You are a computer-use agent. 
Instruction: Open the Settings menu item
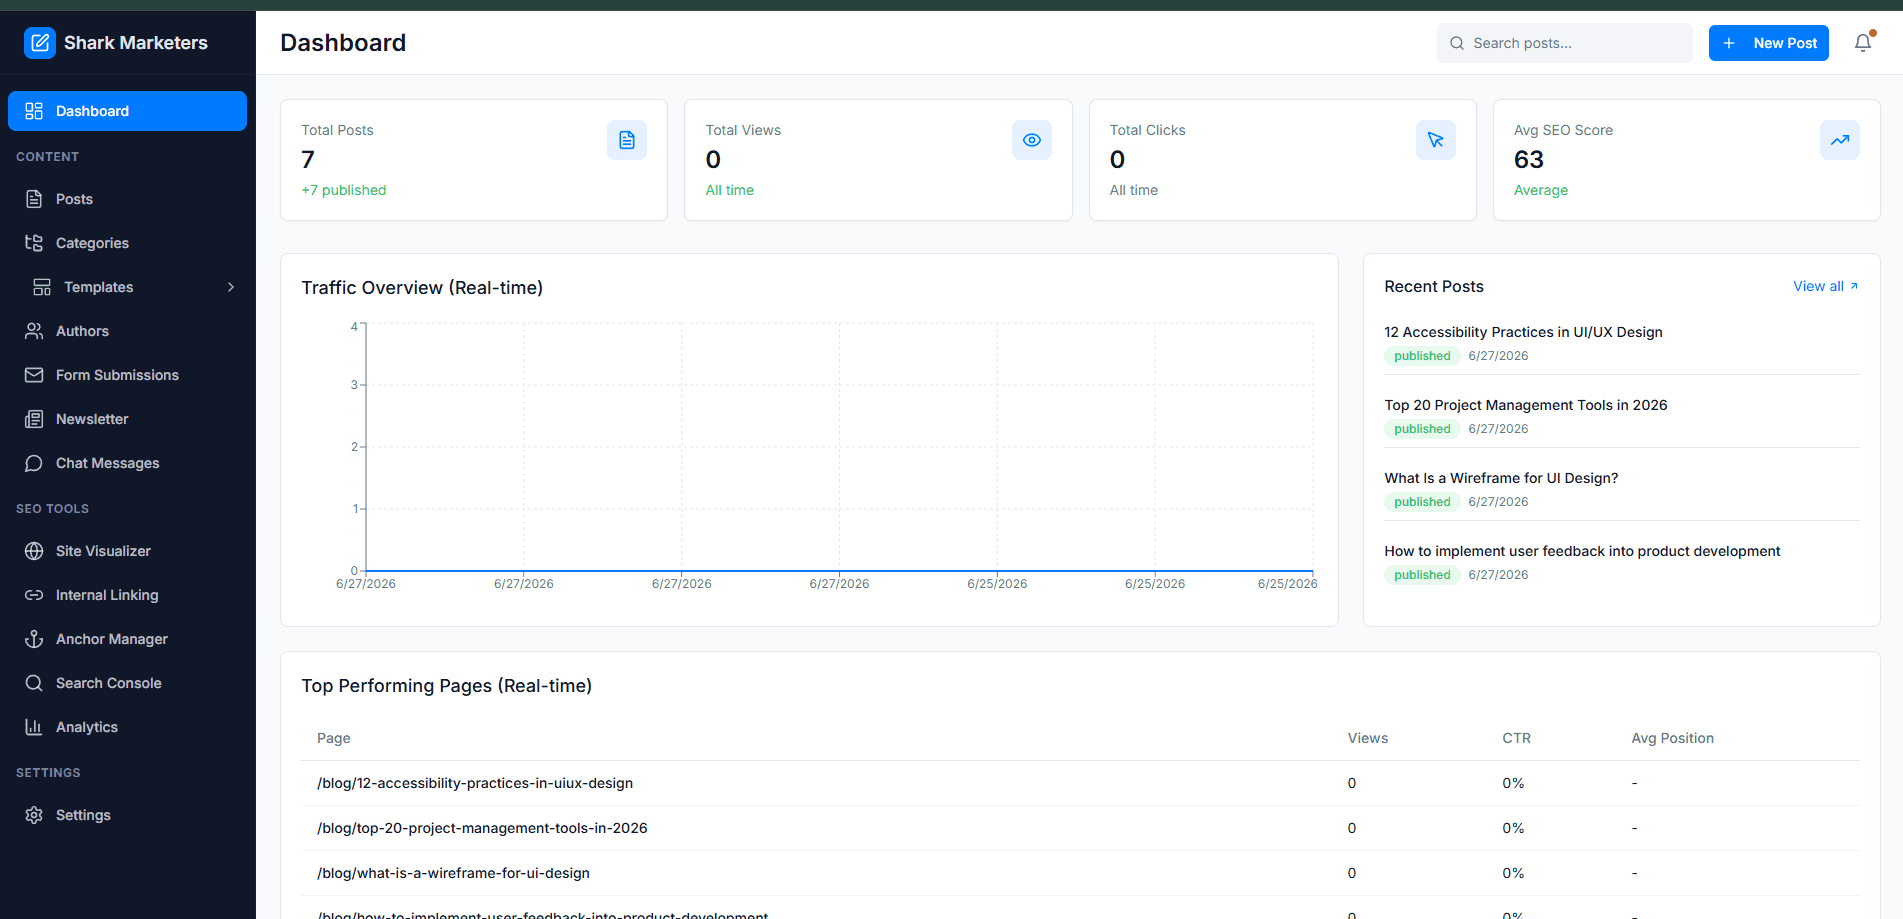click(x=127, y=815)
